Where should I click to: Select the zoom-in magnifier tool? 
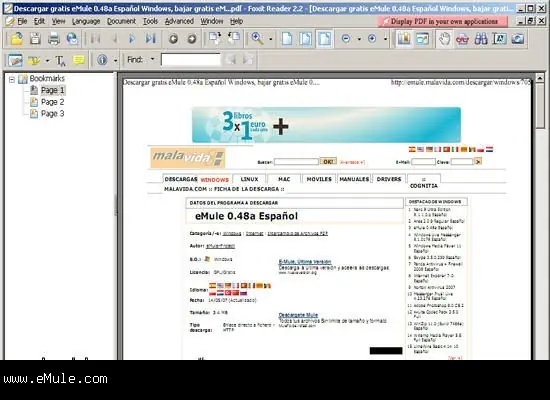tap(257, 39)
